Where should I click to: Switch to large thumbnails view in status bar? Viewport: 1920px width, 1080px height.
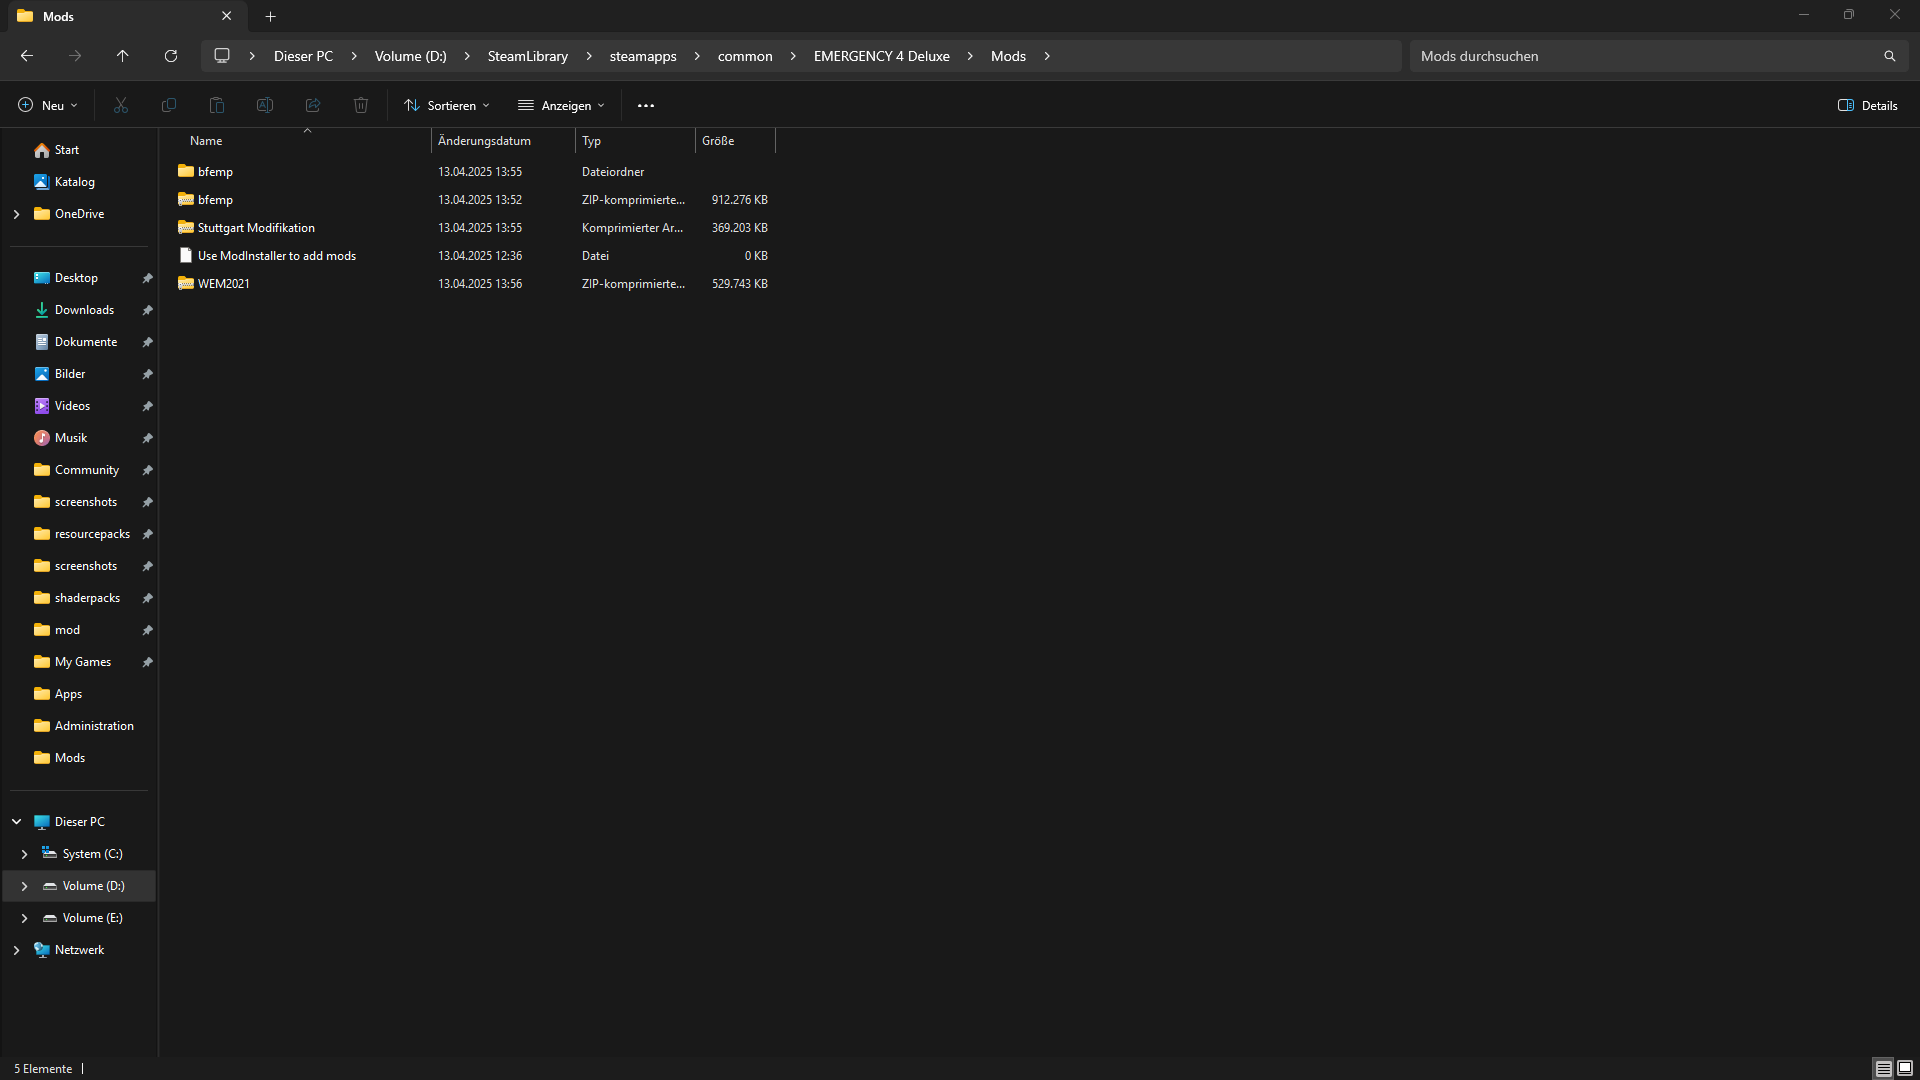[1905, 1068]
